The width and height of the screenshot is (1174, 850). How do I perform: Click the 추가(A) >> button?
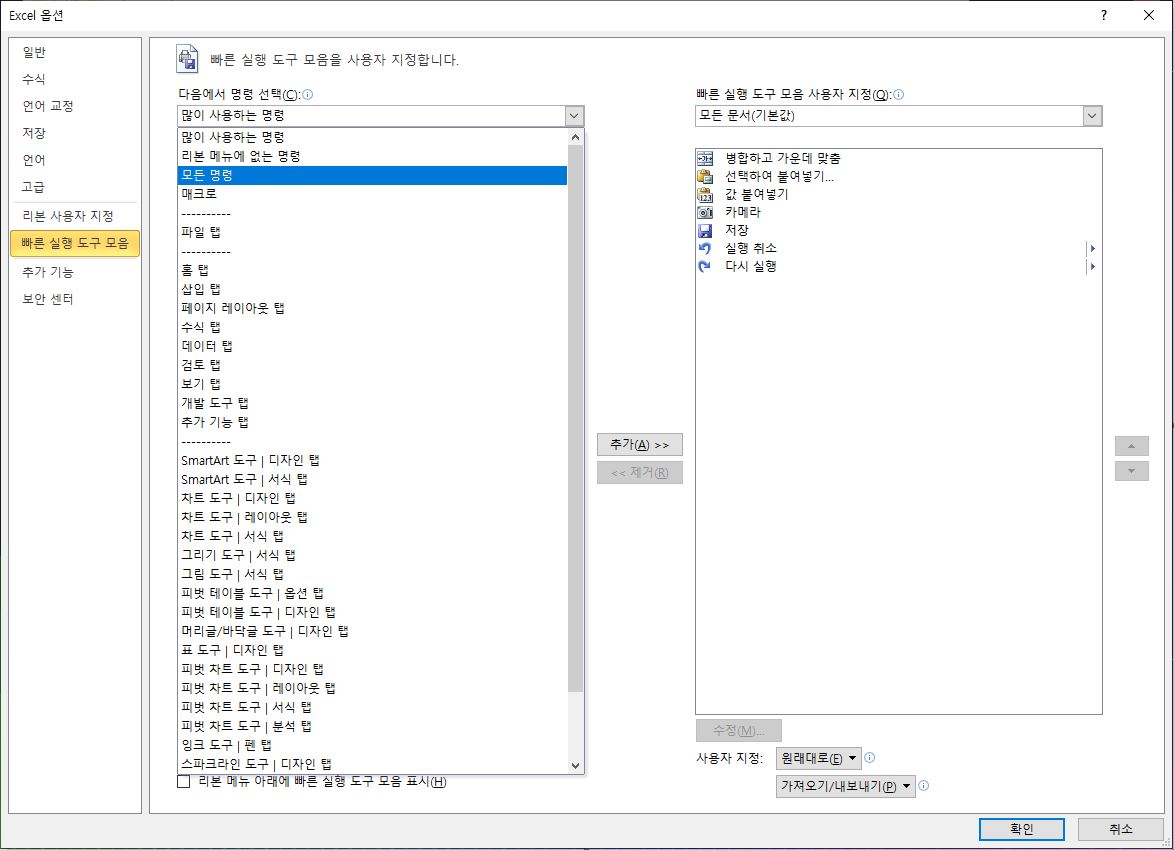point(639,445)
